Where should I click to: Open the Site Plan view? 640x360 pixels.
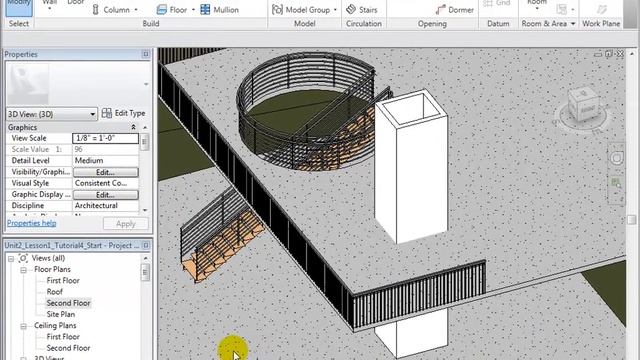(x=60, y=314)
